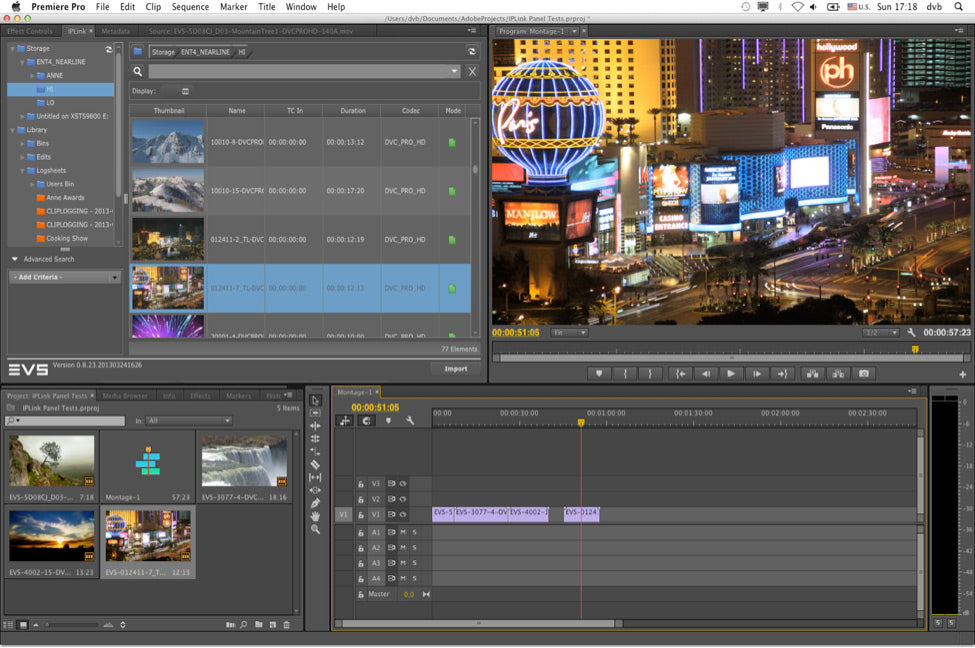Click the camera icon to export a frame
The width and height of the screenshot is (975, 648).
tap(862, 372)
